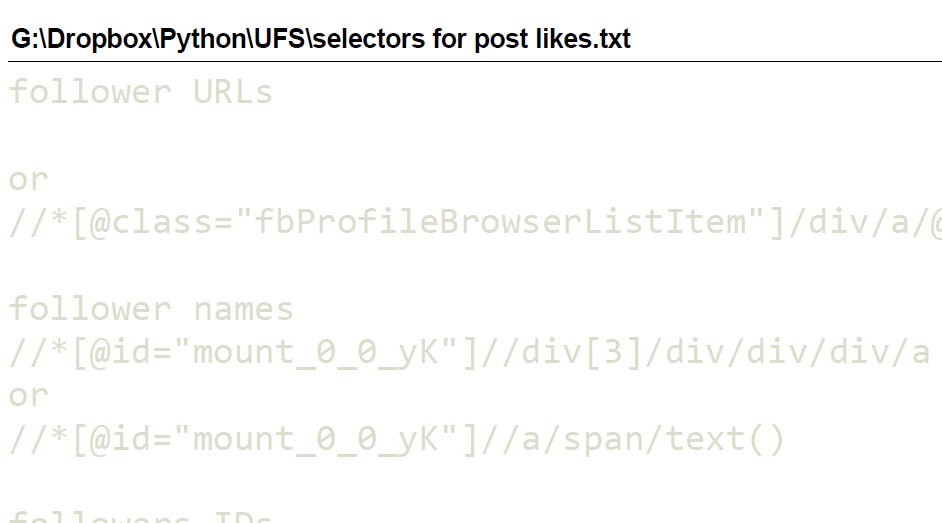Click the second "or" between the mount XPath lines
This screenshot has width=942, height=523.
[x=28, y=396]
